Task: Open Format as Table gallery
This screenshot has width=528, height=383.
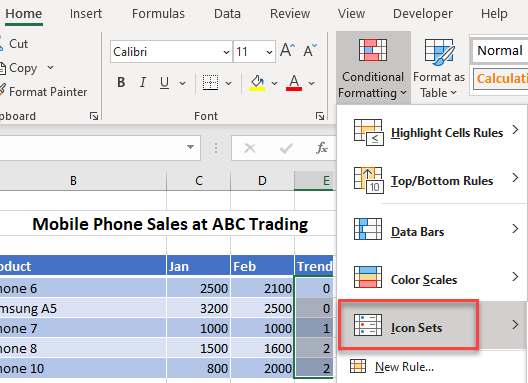Action: pos(439,68)
